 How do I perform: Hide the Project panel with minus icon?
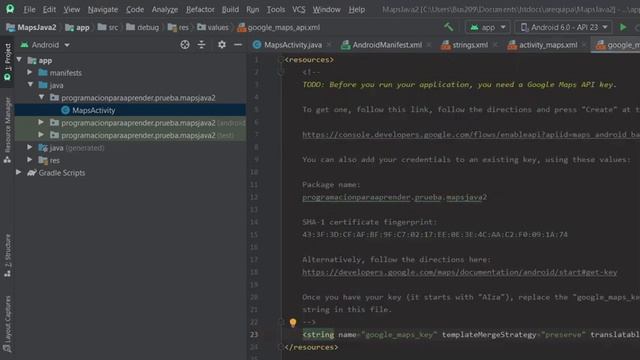[x=238, y=44]
